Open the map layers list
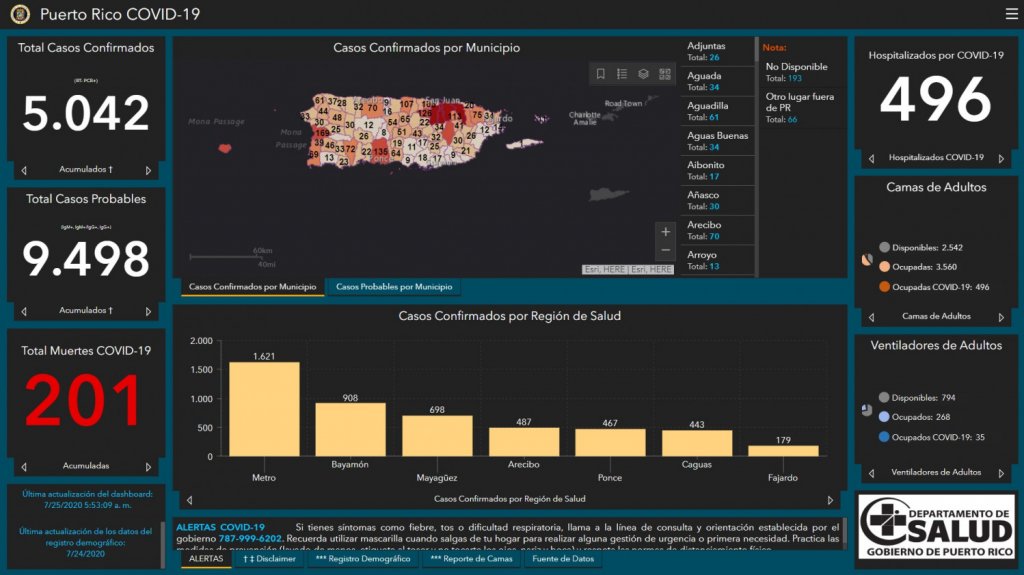1024x575 pixels. pyautogui.click(x=643, y=74)
